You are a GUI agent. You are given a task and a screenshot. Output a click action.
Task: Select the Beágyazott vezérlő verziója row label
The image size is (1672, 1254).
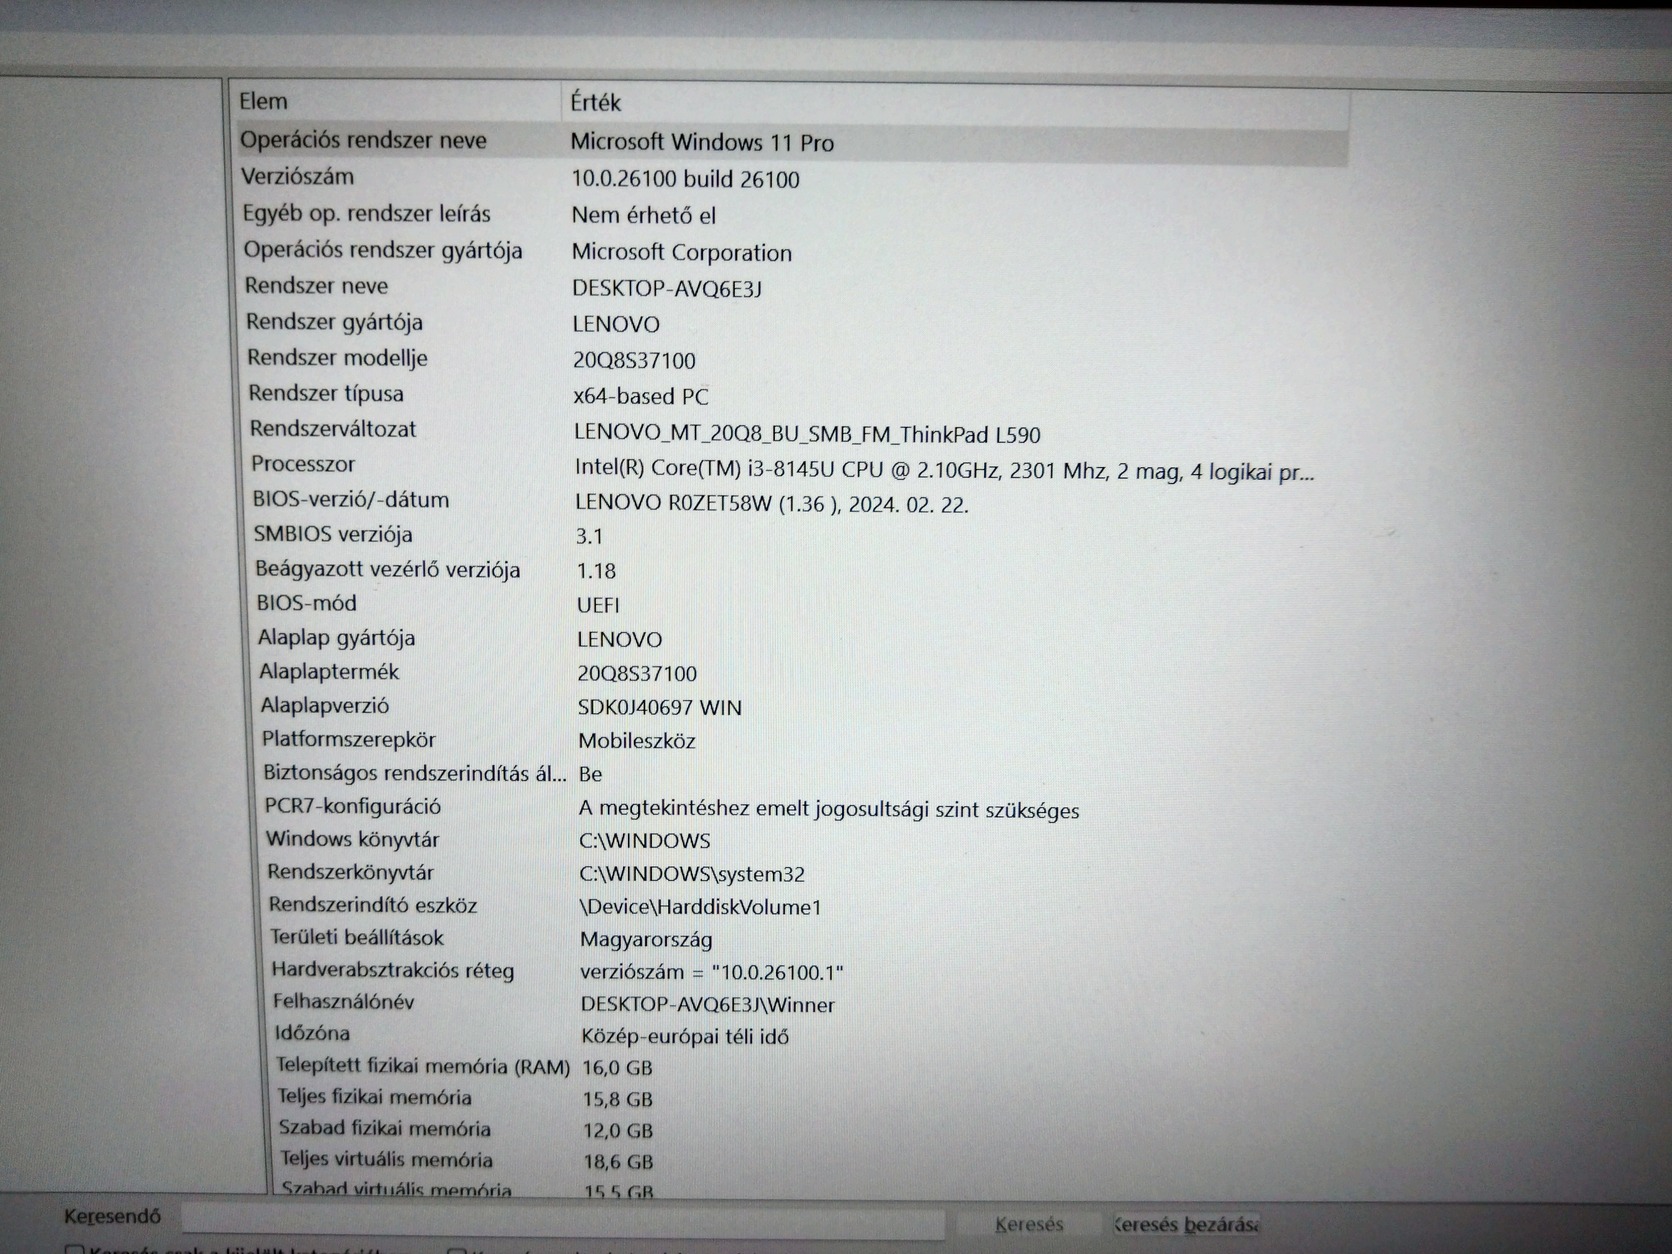click(388, 570)
